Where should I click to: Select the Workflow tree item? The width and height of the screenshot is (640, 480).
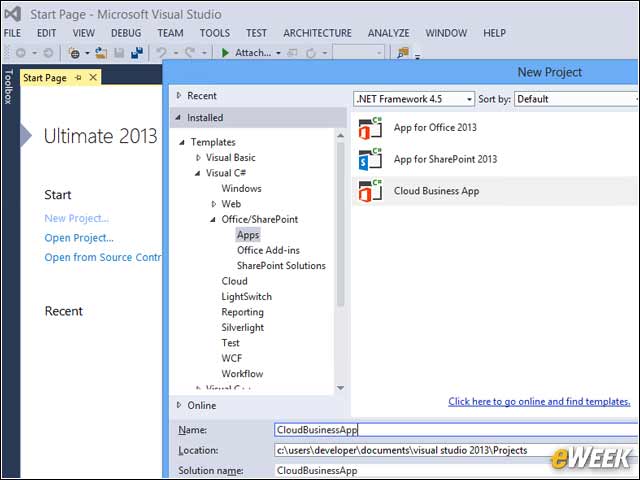coord(242,374)
